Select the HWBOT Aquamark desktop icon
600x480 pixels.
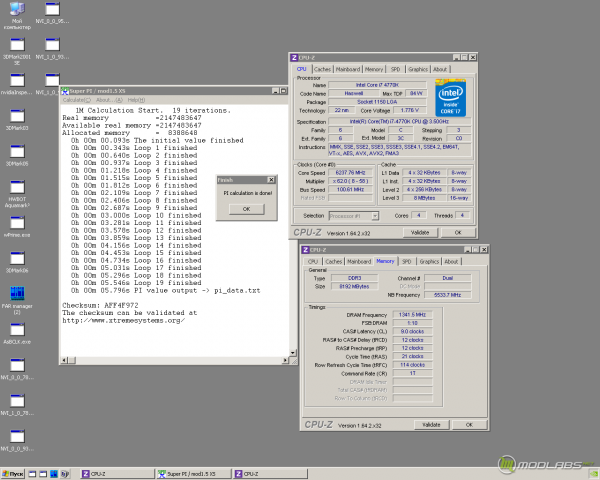(x=17, y=194)
